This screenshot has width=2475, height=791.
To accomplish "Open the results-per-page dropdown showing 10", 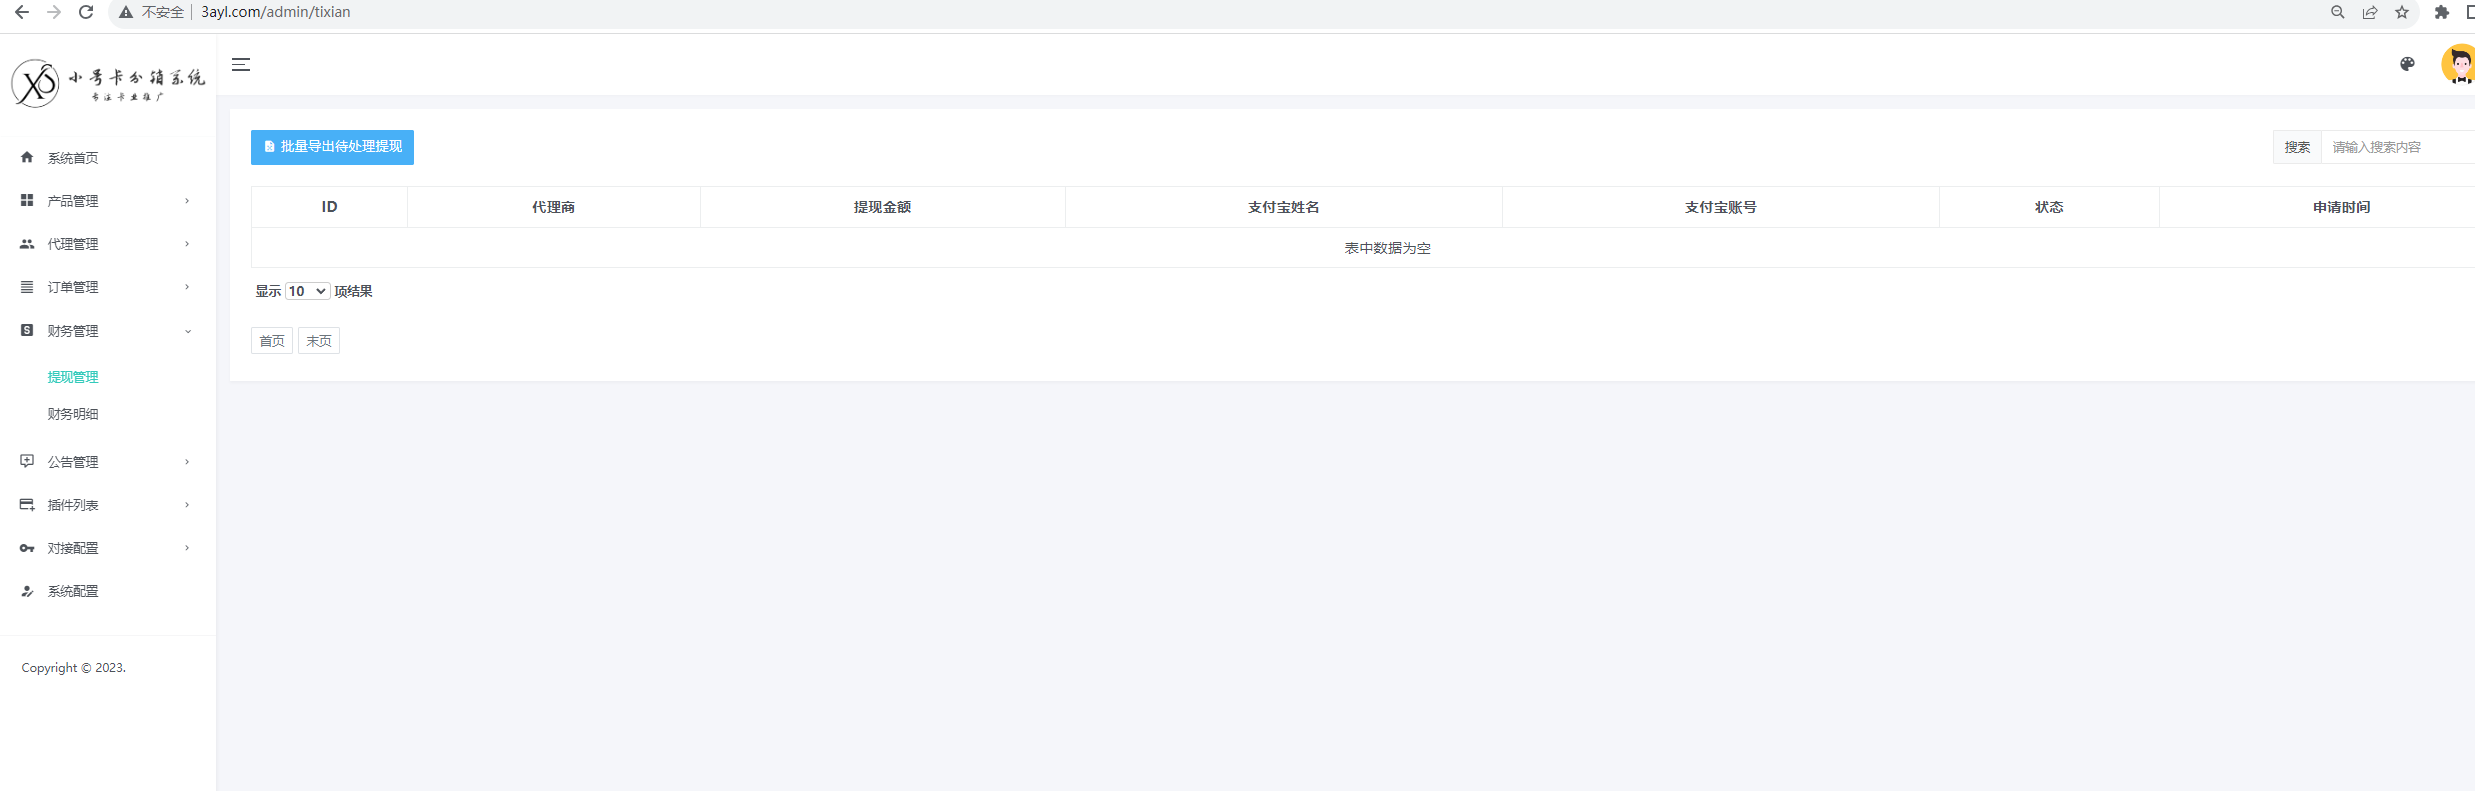I will point(307,291).
